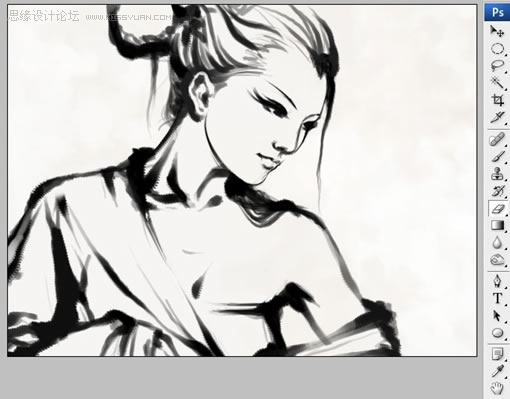
Task: Select the Eyedropper tool
Action: click(497, 371)
